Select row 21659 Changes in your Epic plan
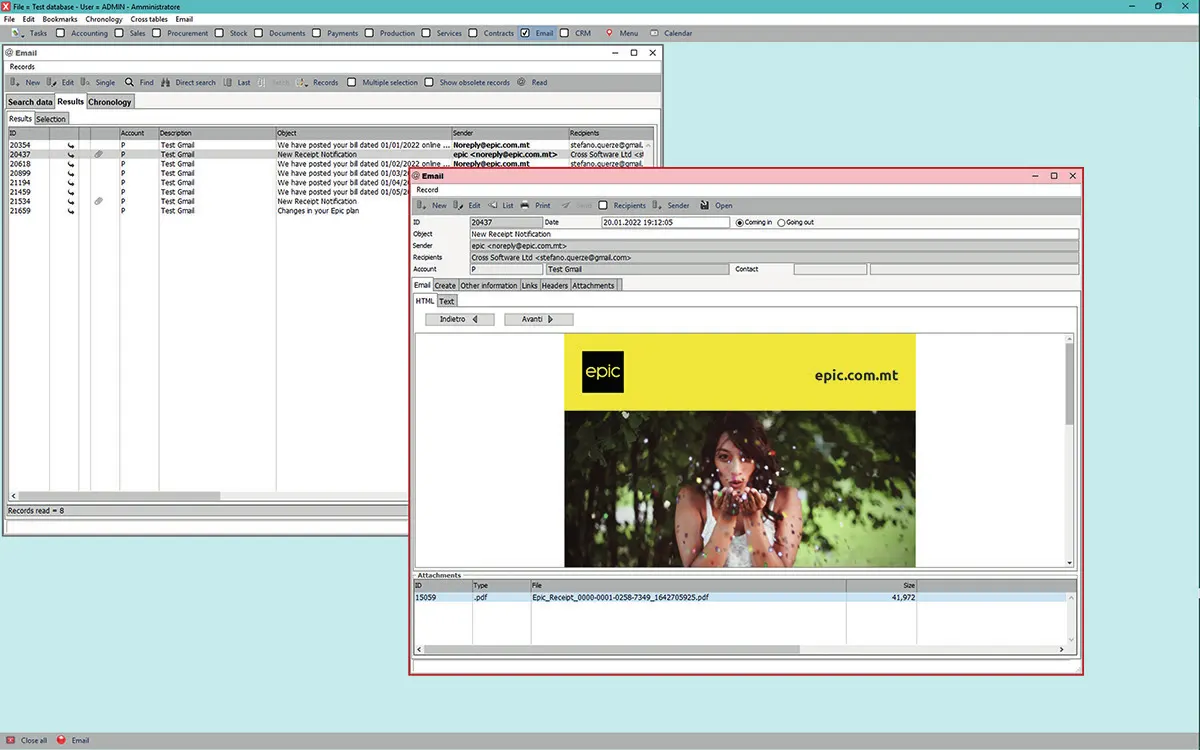Screen dimensions: 1200x750 pyautogui.click(x=210, y=211)
